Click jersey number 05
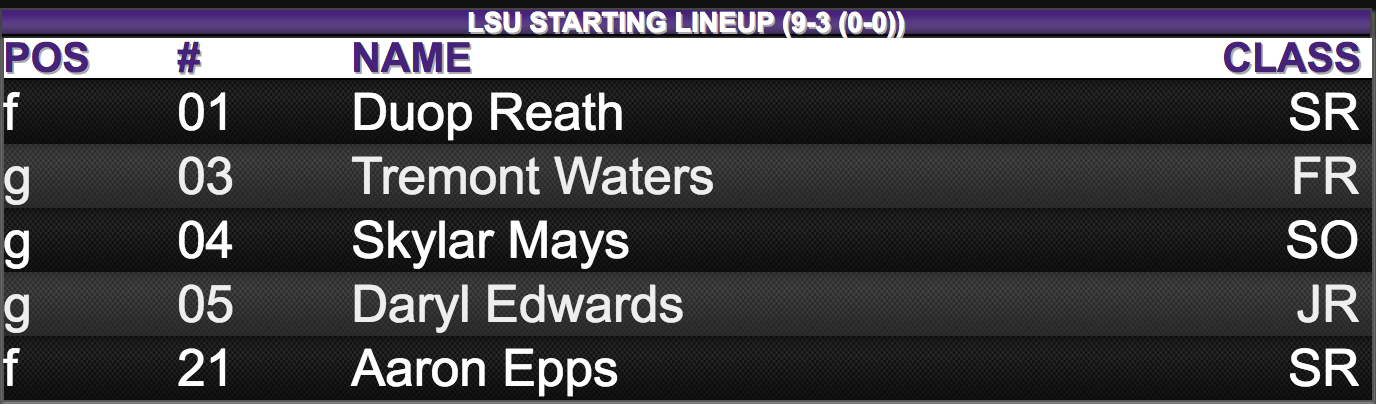Screen dimensions: 1376x404 pyautogui.click(x=204, y=305)
